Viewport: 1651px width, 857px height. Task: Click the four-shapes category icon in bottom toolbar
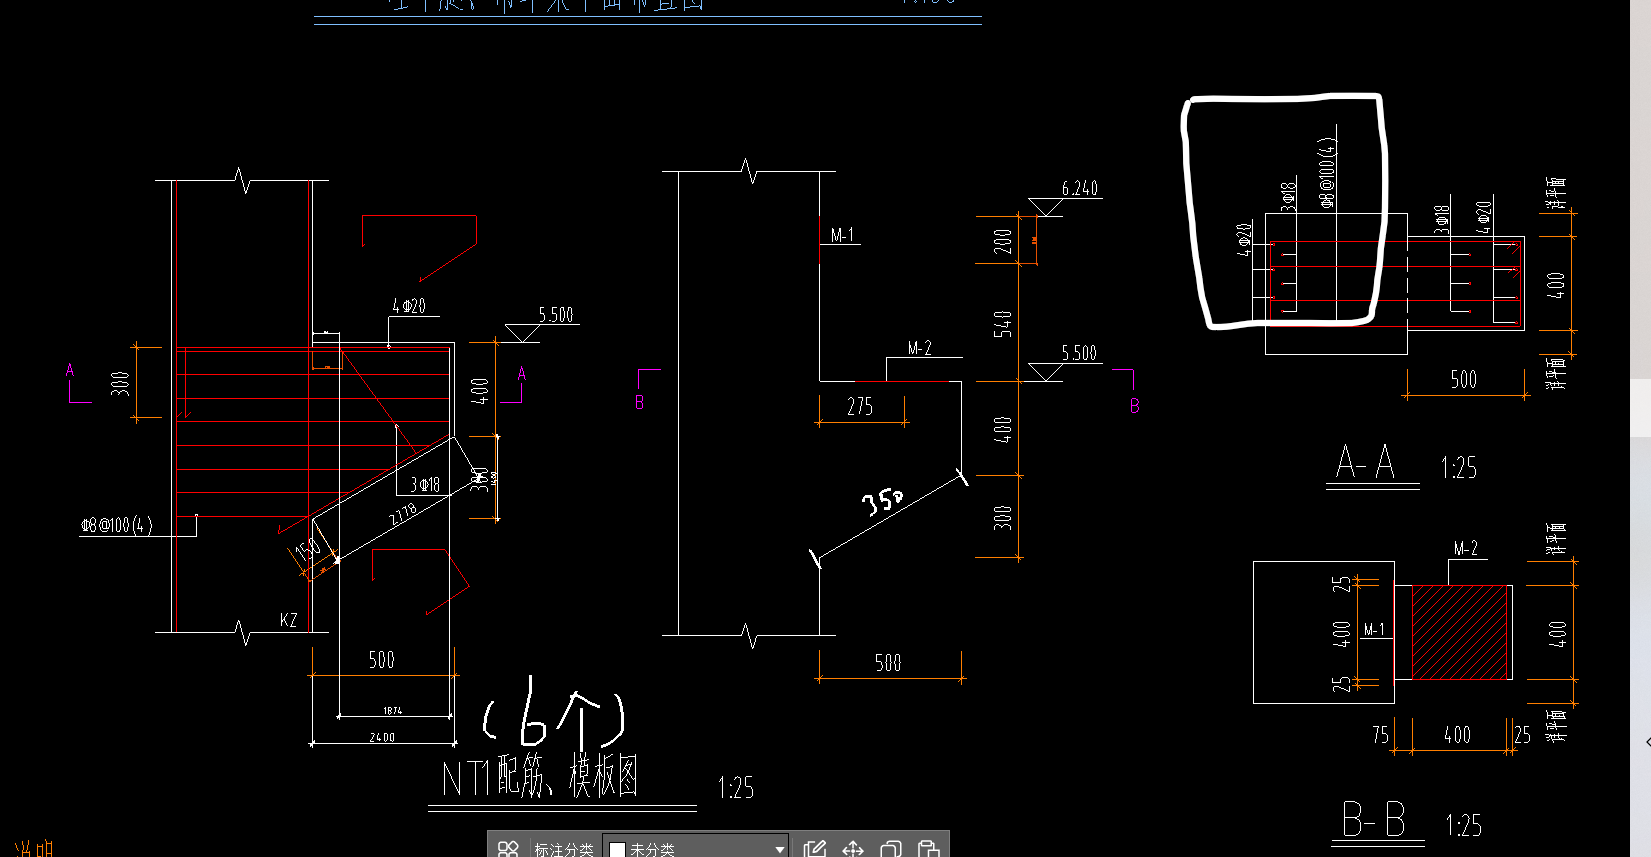tap(508, 849)
